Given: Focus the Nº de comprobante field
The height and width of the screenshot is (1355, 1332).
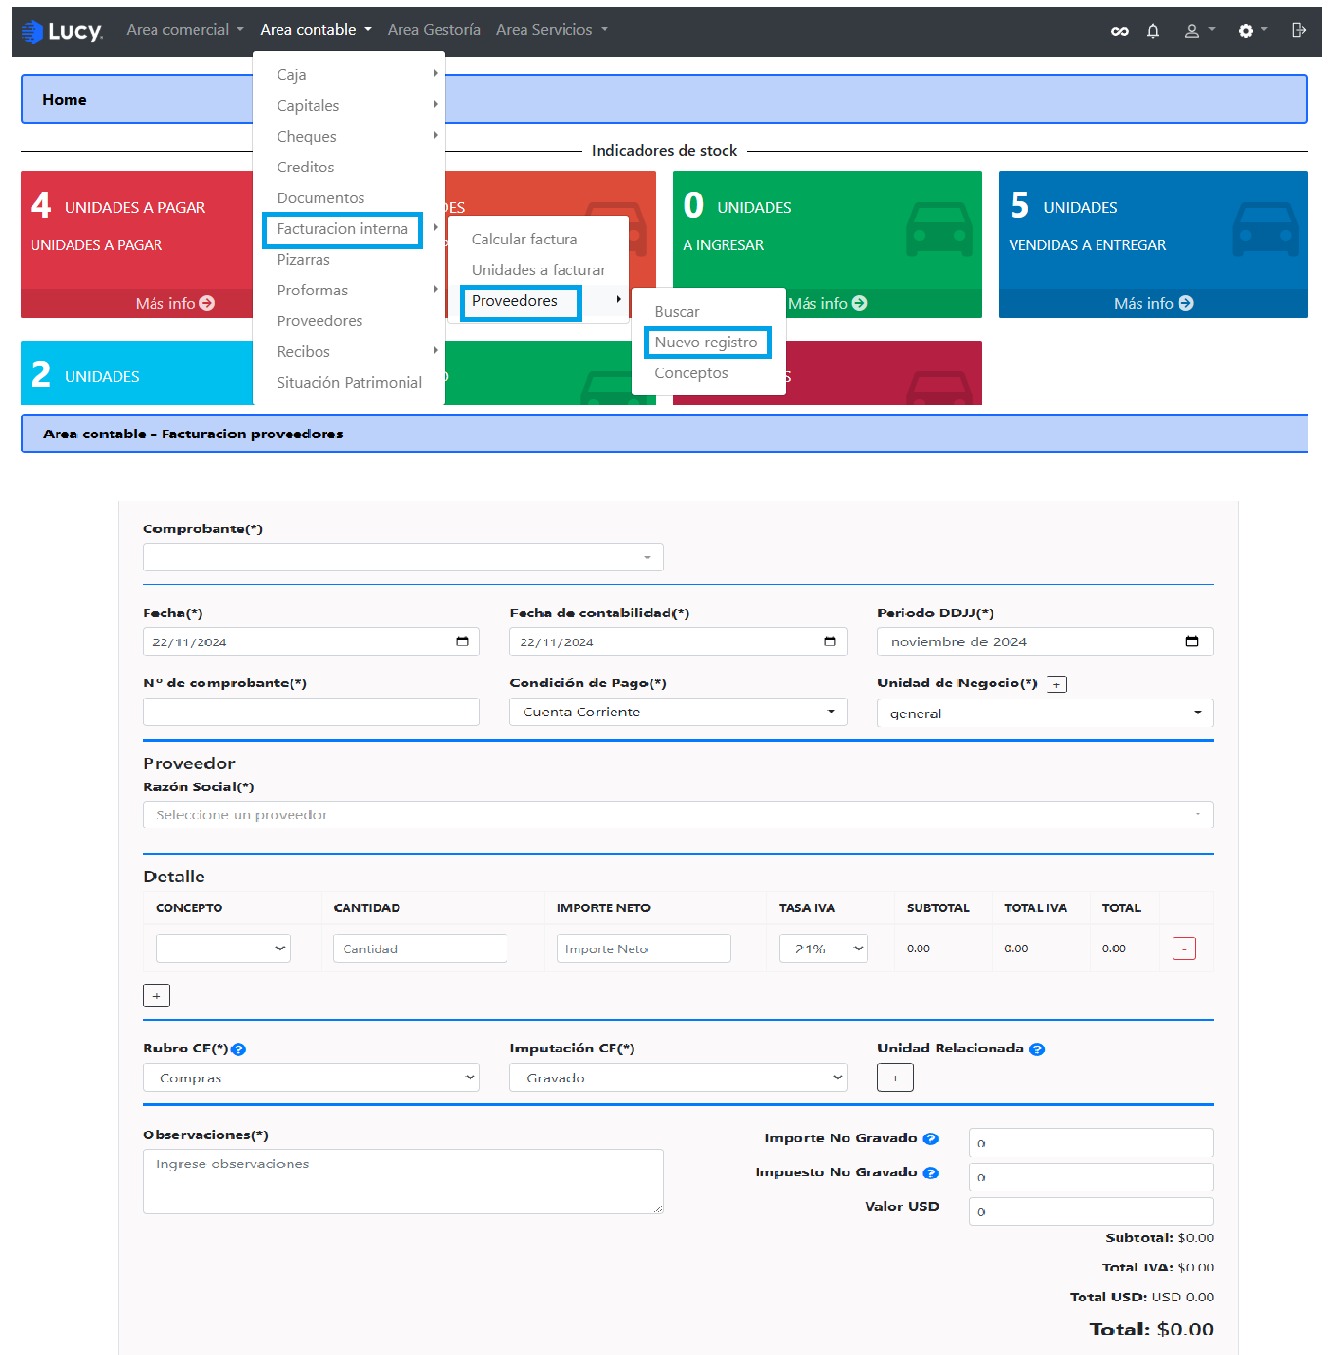Looking at the screenshot, I should 311,712.
